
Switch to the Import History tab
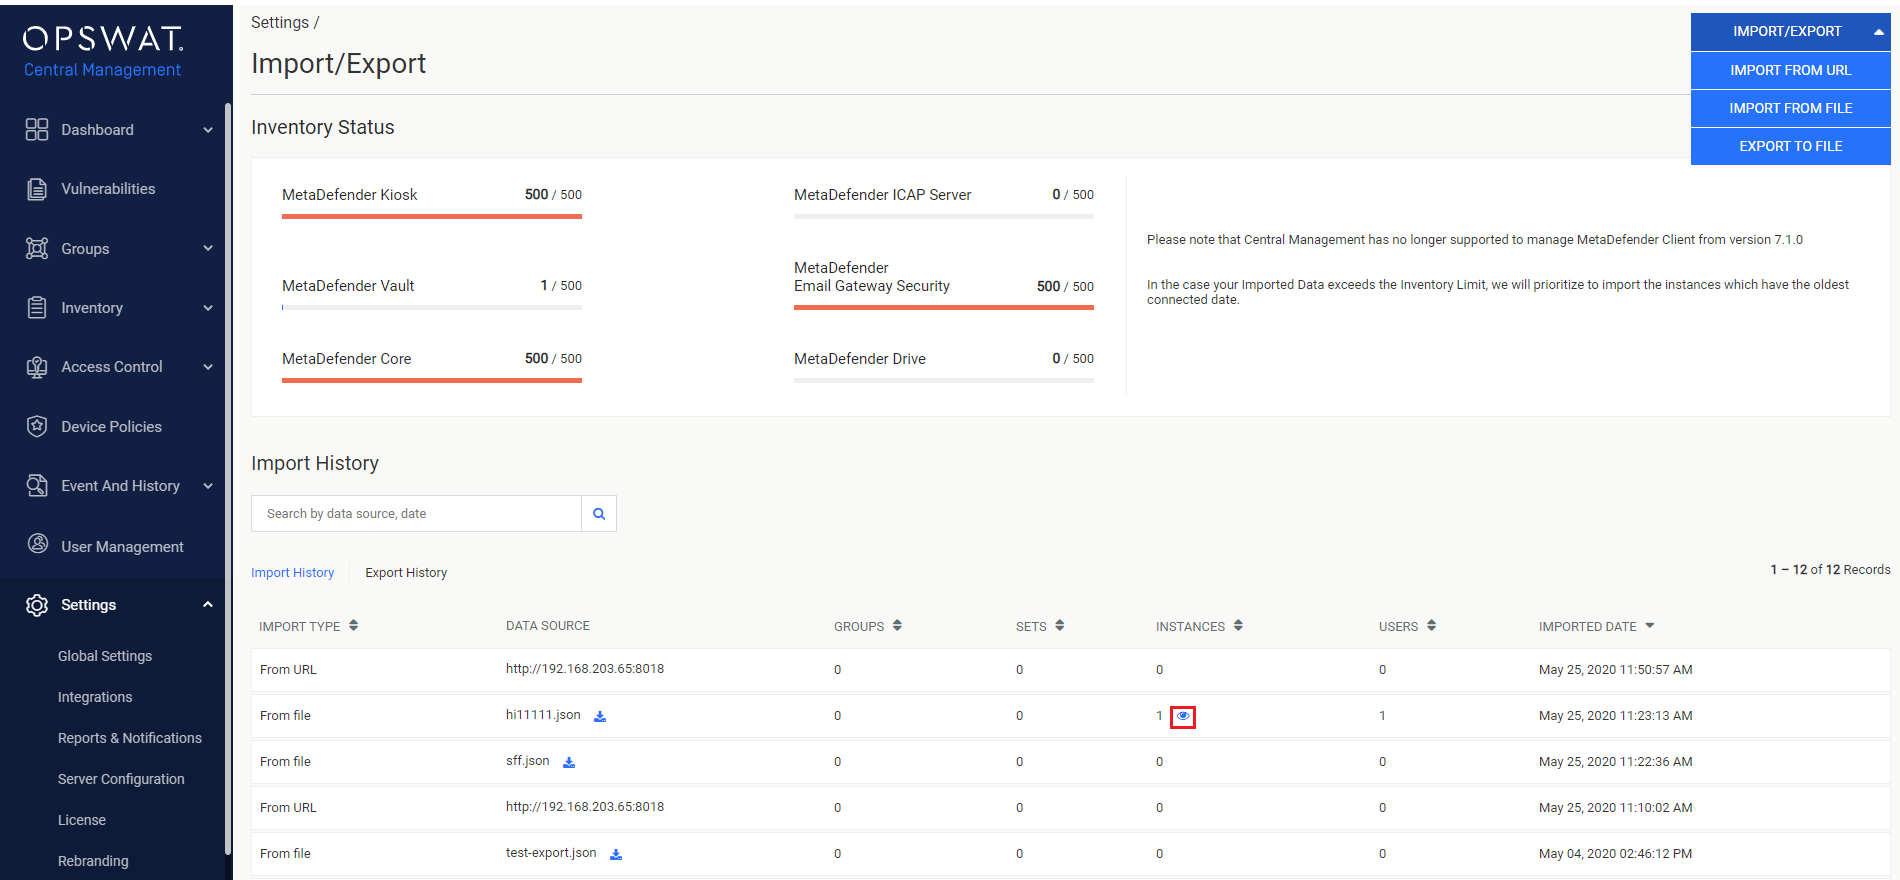point(292,573)
